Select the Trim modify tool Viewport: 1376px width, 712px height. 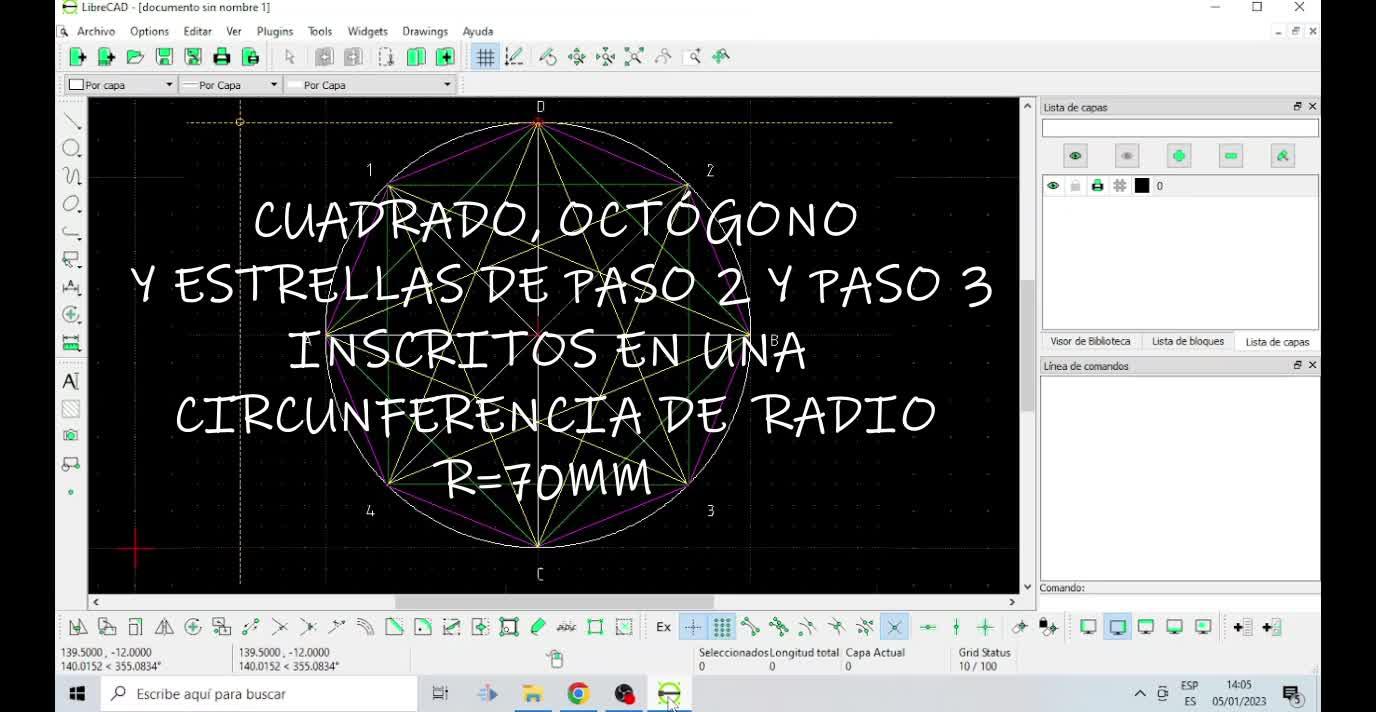pos(279,627)
